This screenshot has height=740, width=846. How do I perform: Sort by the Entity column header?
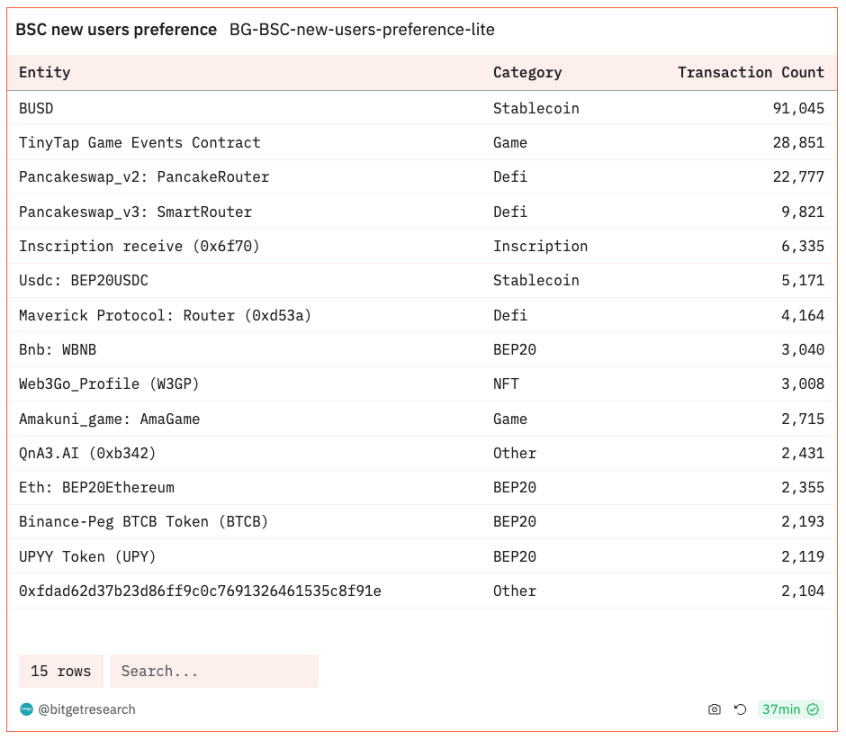point(45,72)
